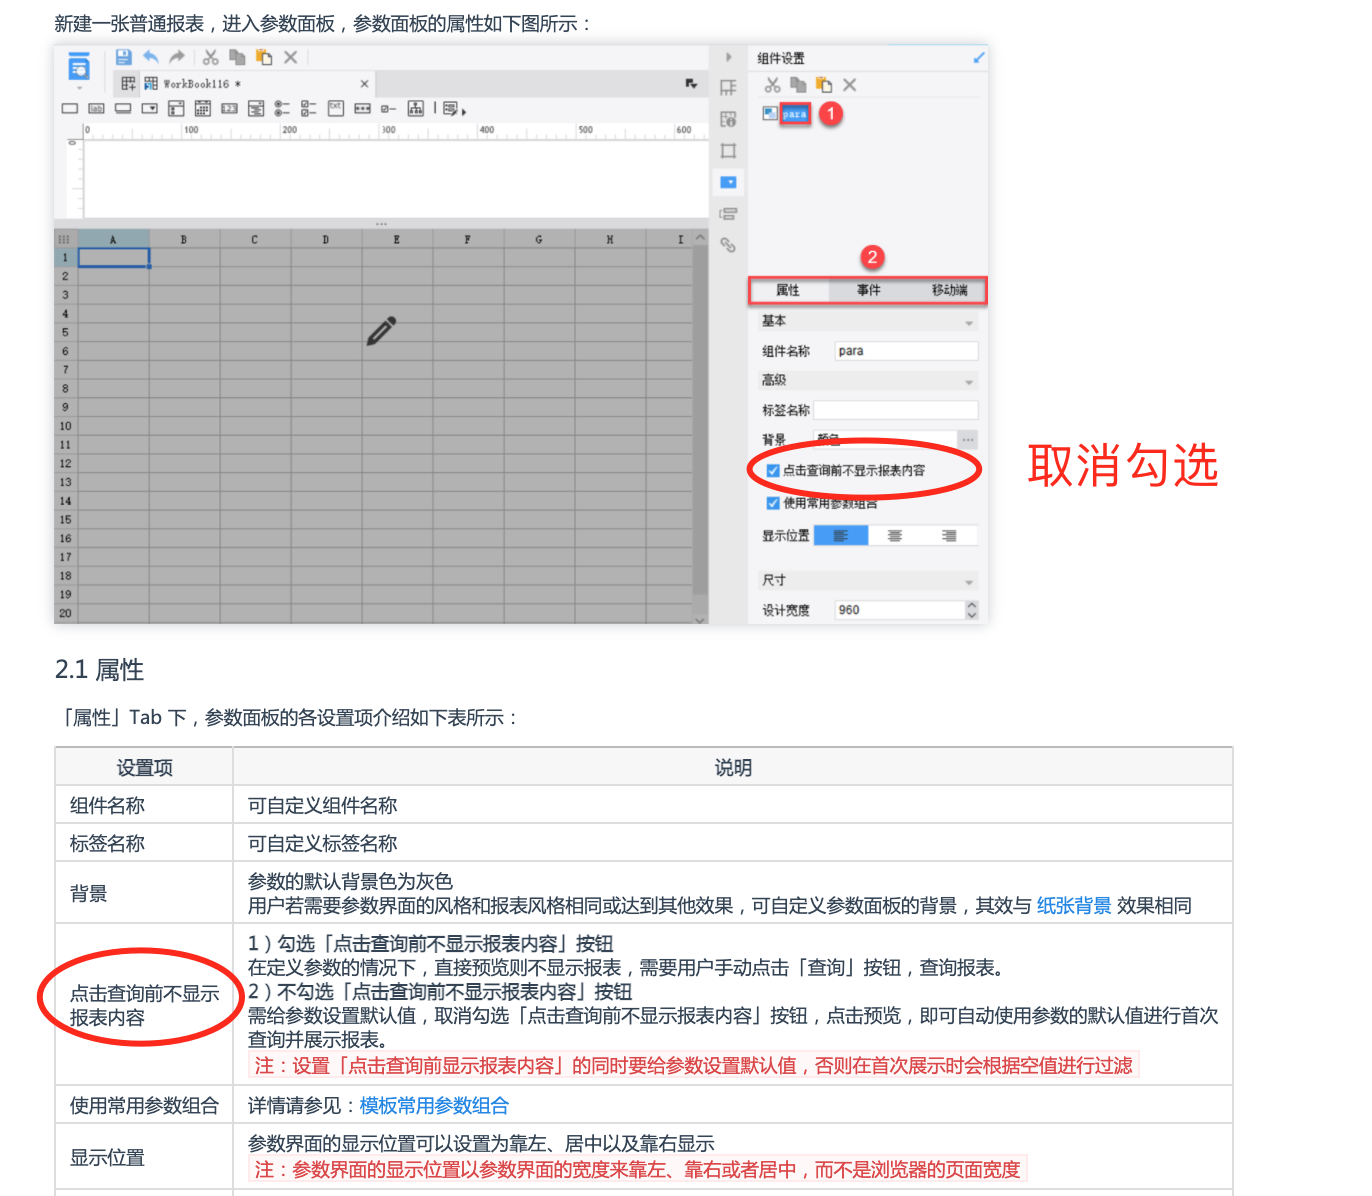Open the template list dropdown at tab bar right
The image size is (1372, 1196).
click(691, 84)
